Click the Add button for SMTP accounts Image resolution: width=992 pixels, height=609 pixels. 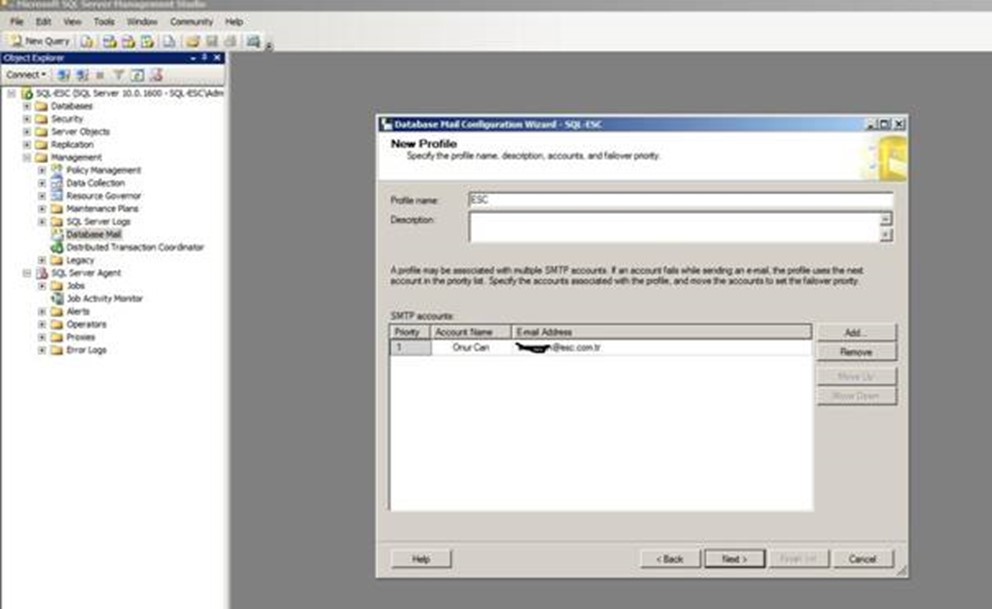click(857, 333)
